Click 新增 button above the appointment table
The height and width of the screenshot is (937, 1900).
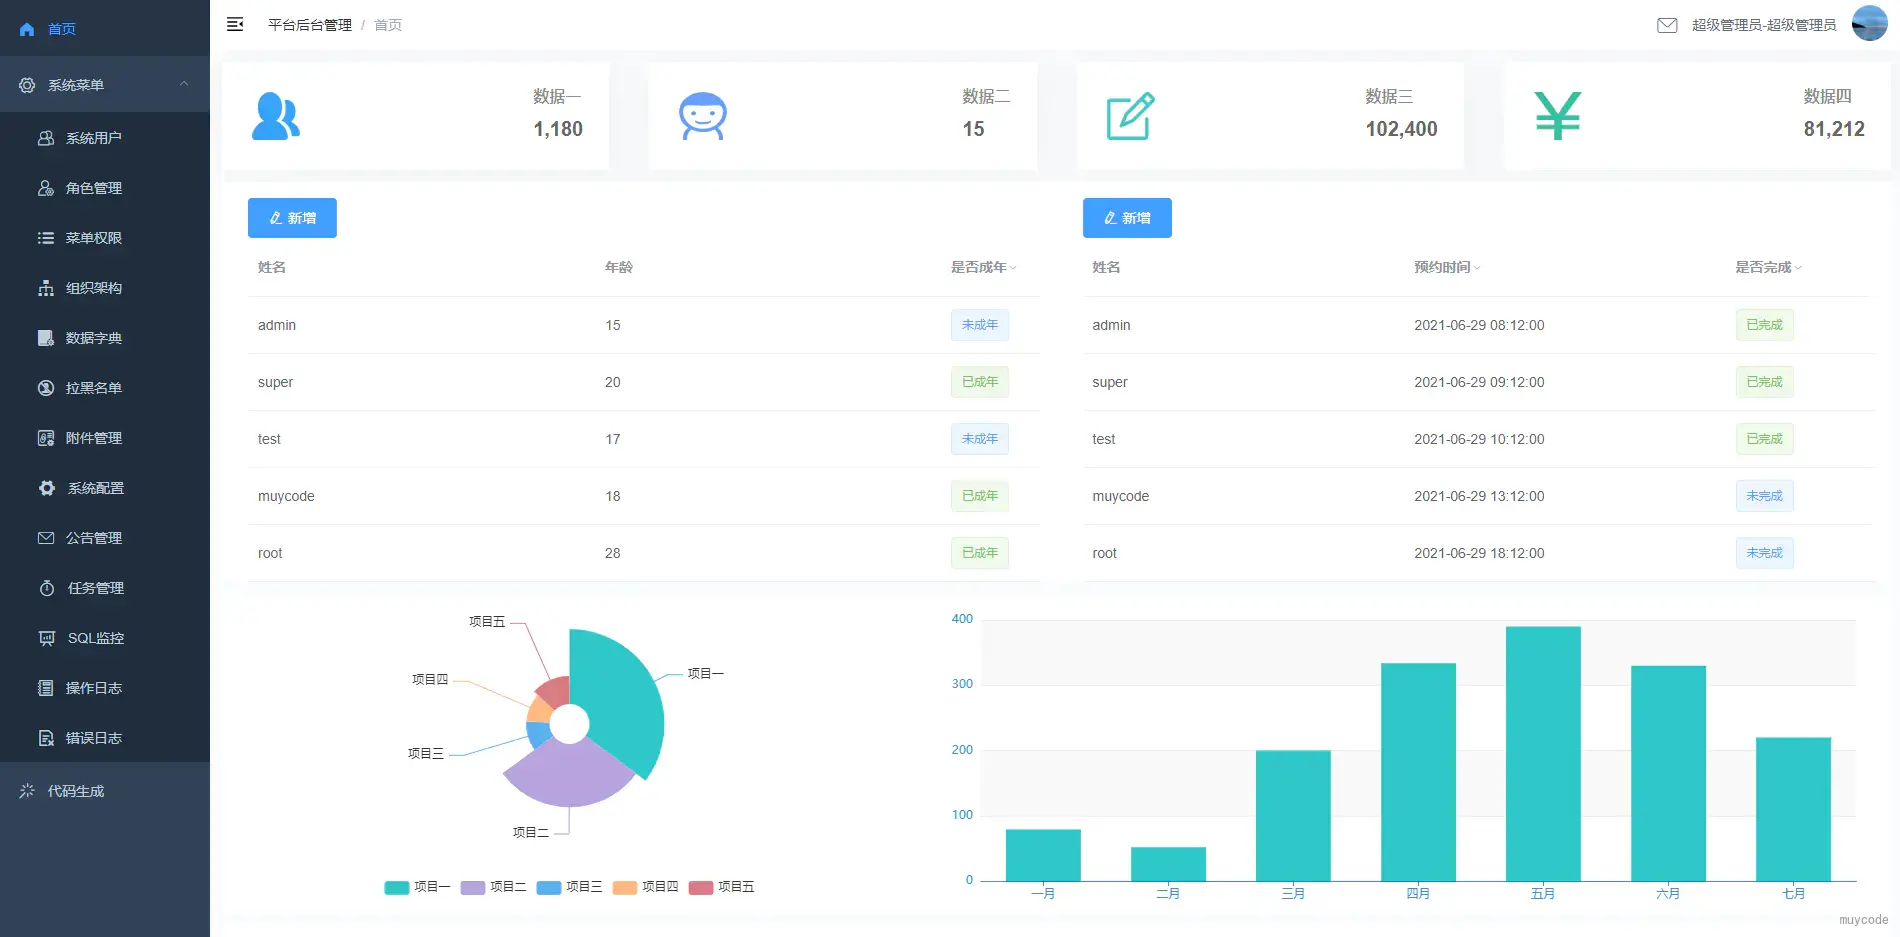(x=1127, y=218)
